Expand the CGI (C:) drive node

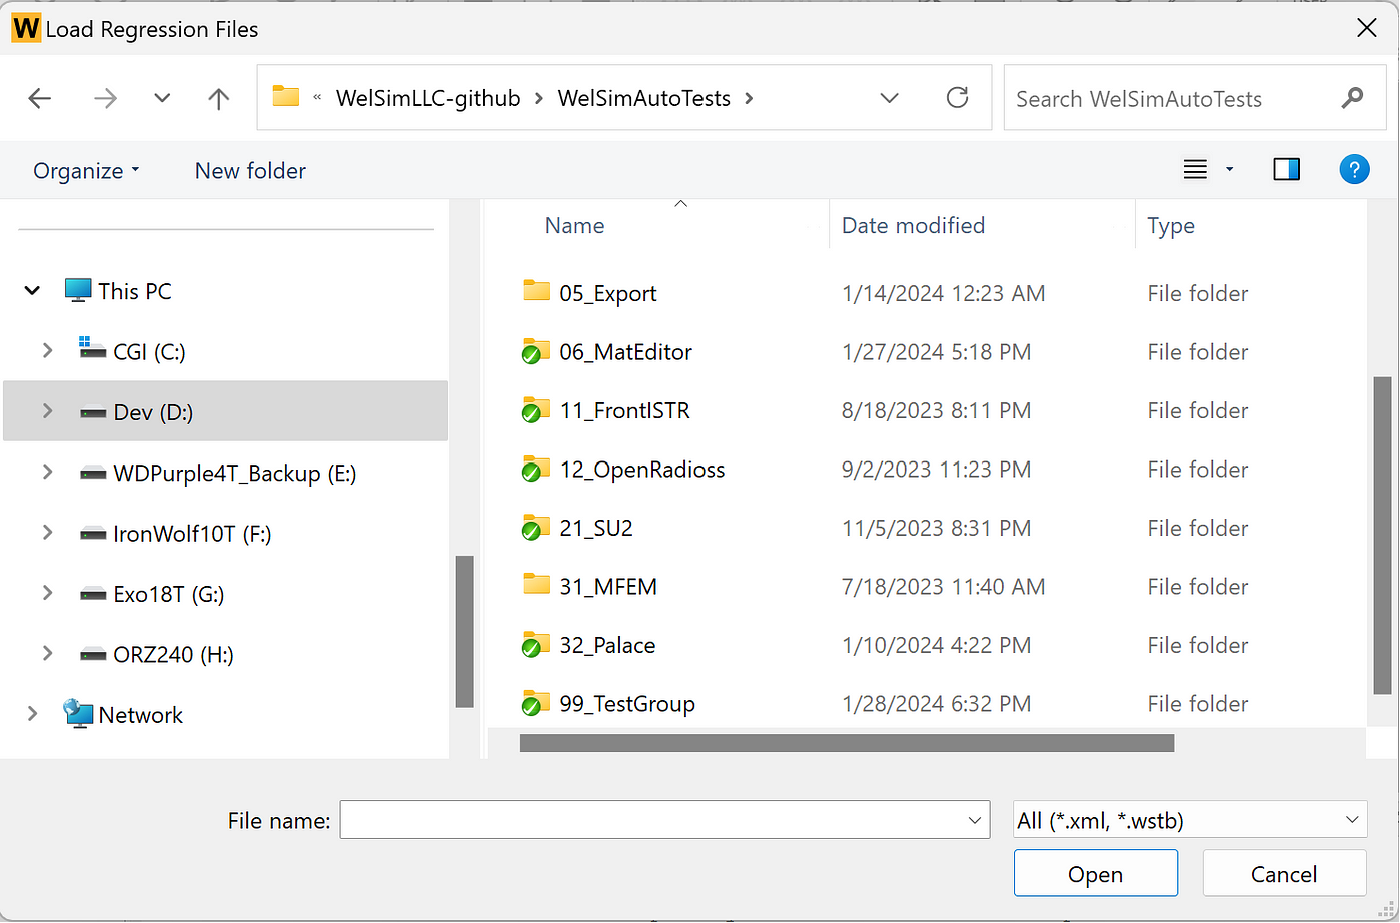point(47,351)
